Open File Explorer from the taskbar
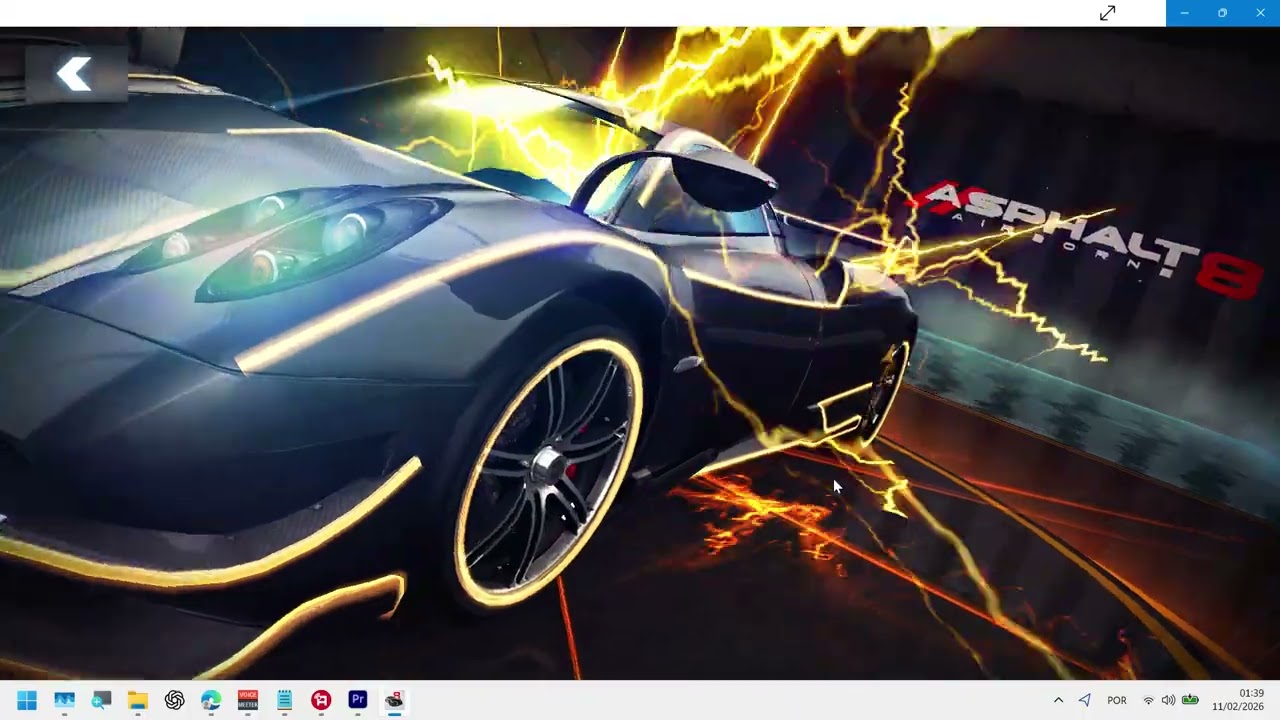The image size is (1280, 720). (x=138, y=700)
